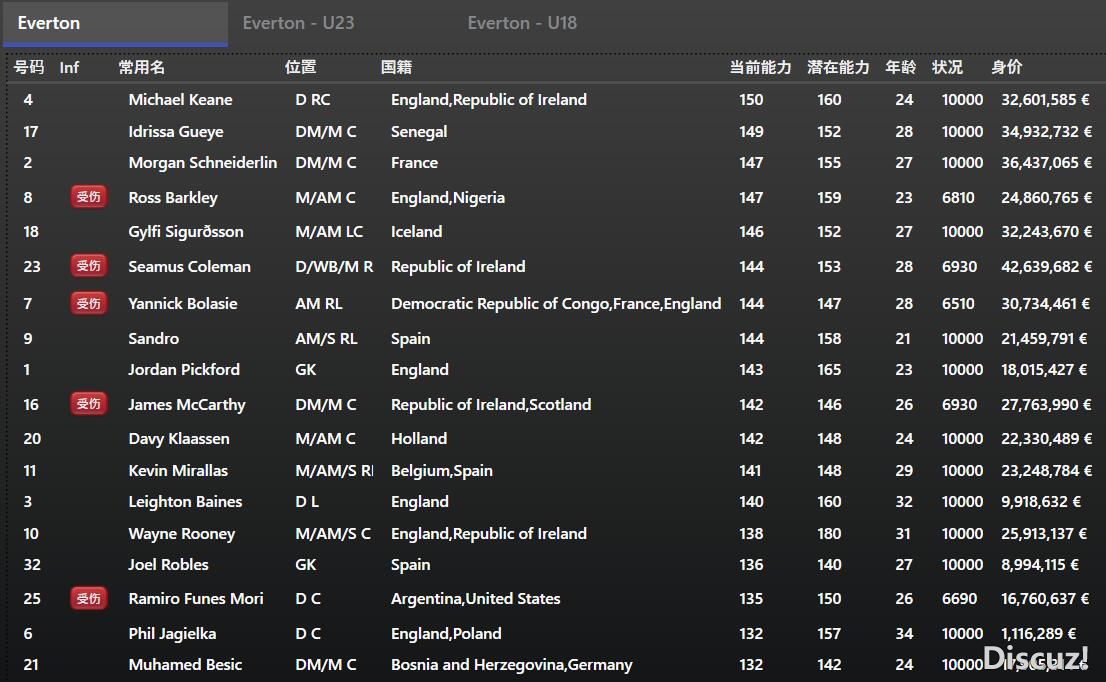Viewport: 1106px width, 682px height.
Task: Click the nationality Argentina,United States
Action: (475, 599)
